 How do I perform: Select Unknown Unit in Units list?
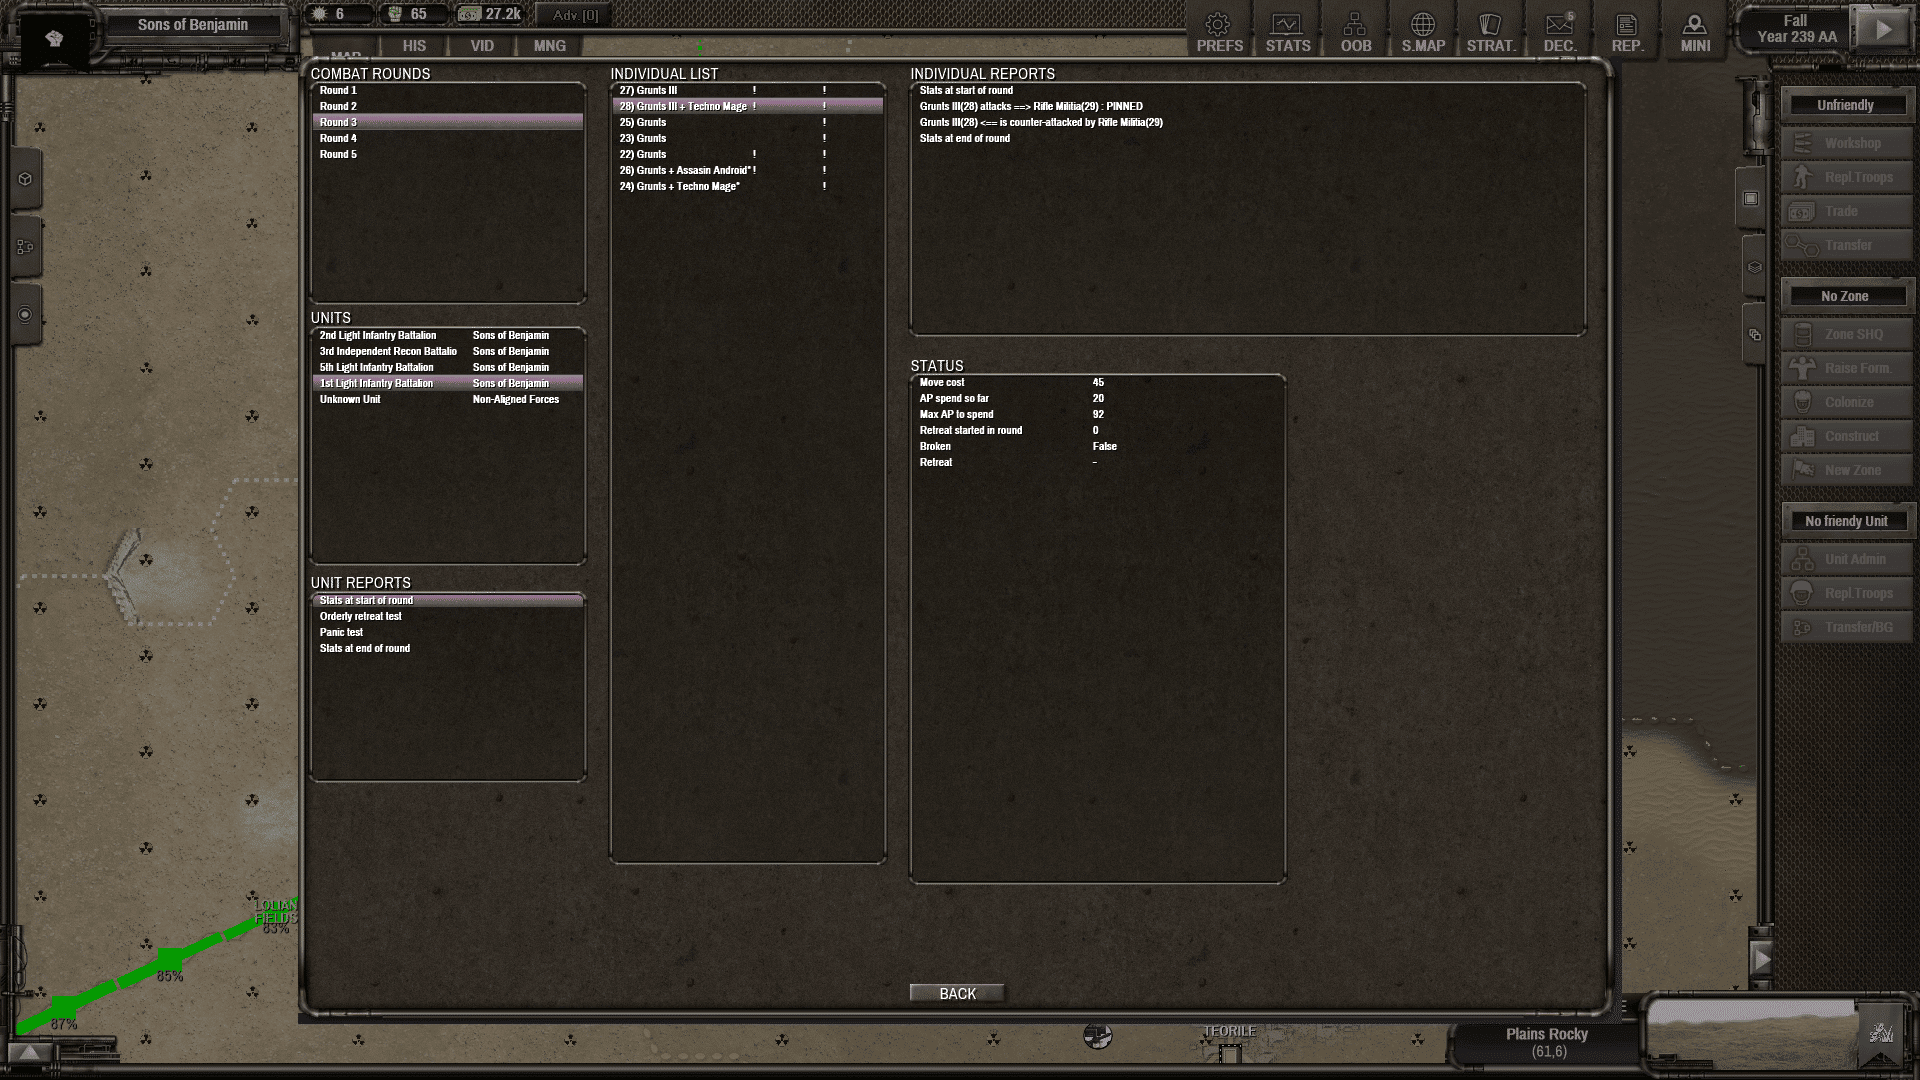click(x=350, y=399)
